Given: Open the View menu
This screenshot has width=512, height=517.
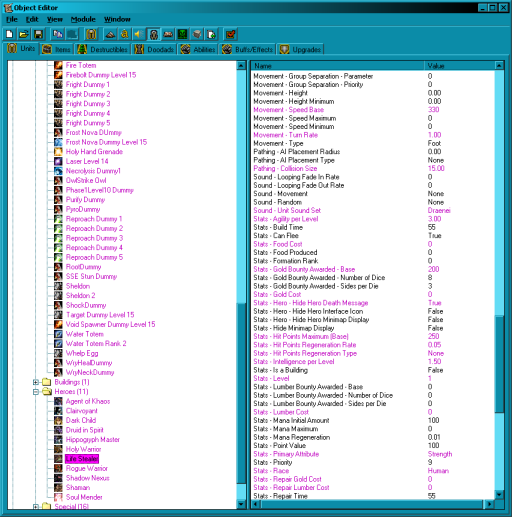Looking at the screenshot, I should (x=55, y=19).
